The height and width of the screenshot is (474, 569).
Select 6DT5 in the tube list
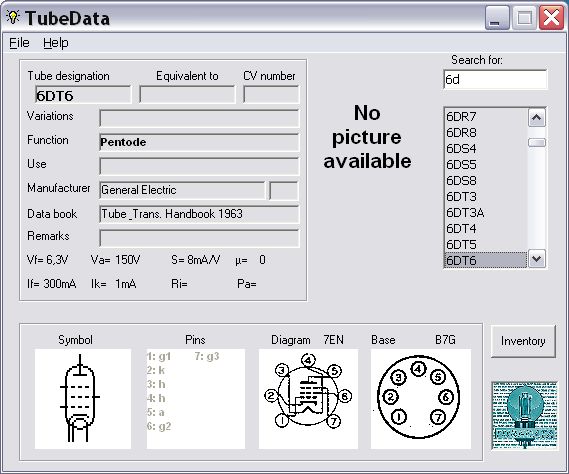click(x=486, y=245)
